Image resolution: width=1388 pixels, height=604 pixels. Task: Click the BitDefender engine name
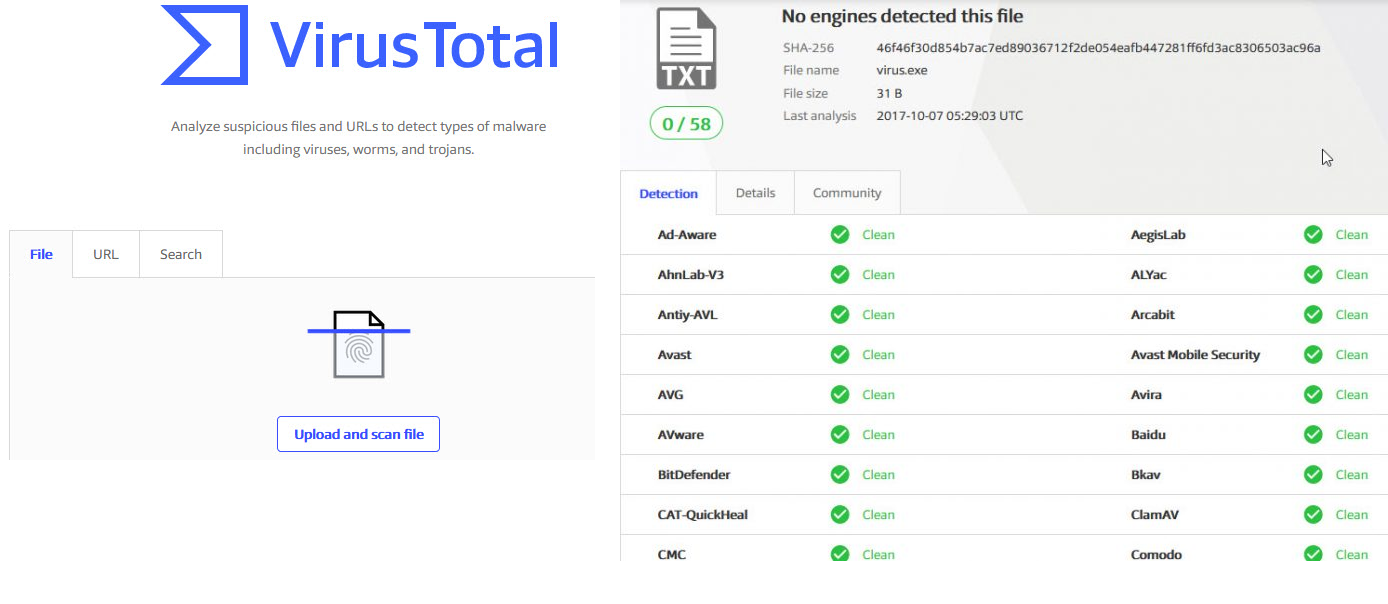coord(694,474)
